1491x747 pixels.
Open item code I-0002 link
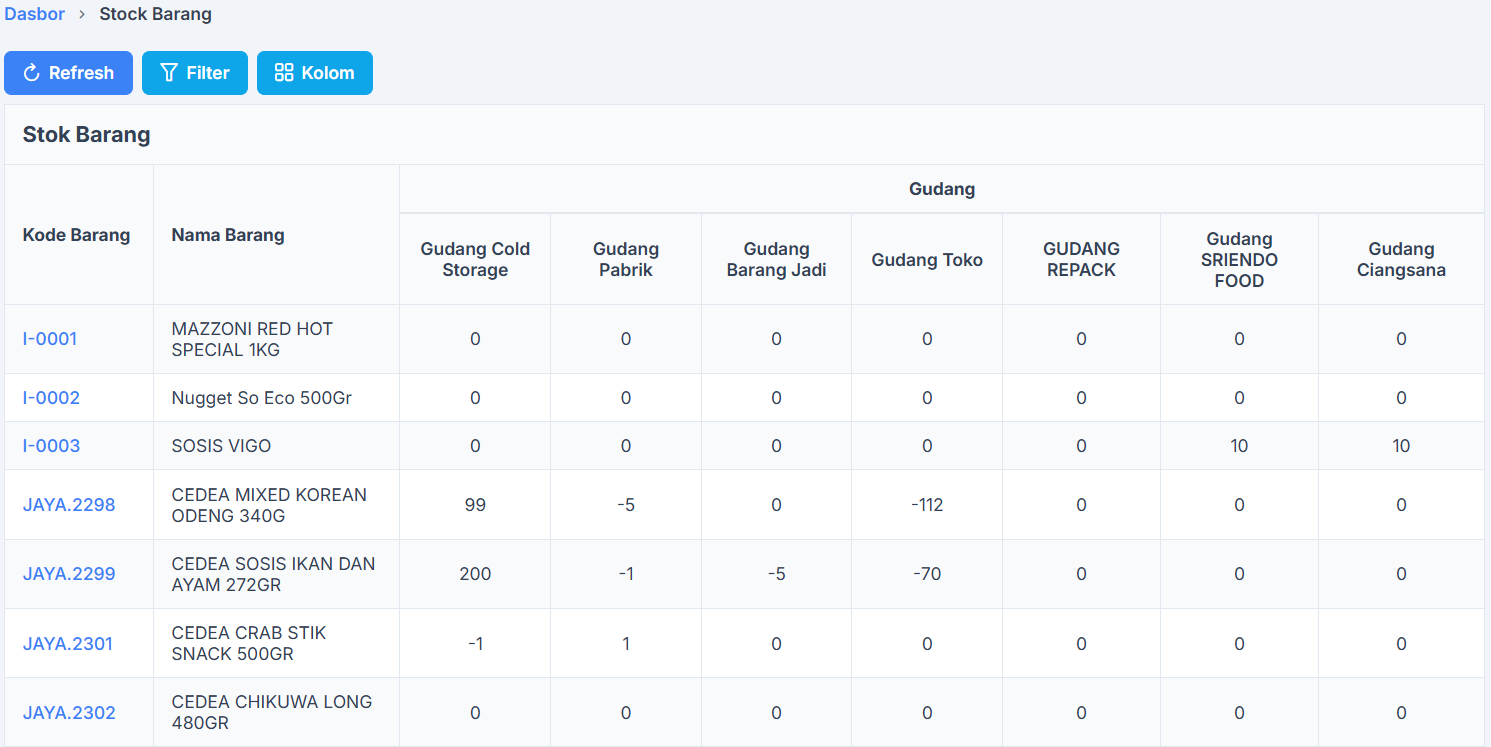(51, 398)
